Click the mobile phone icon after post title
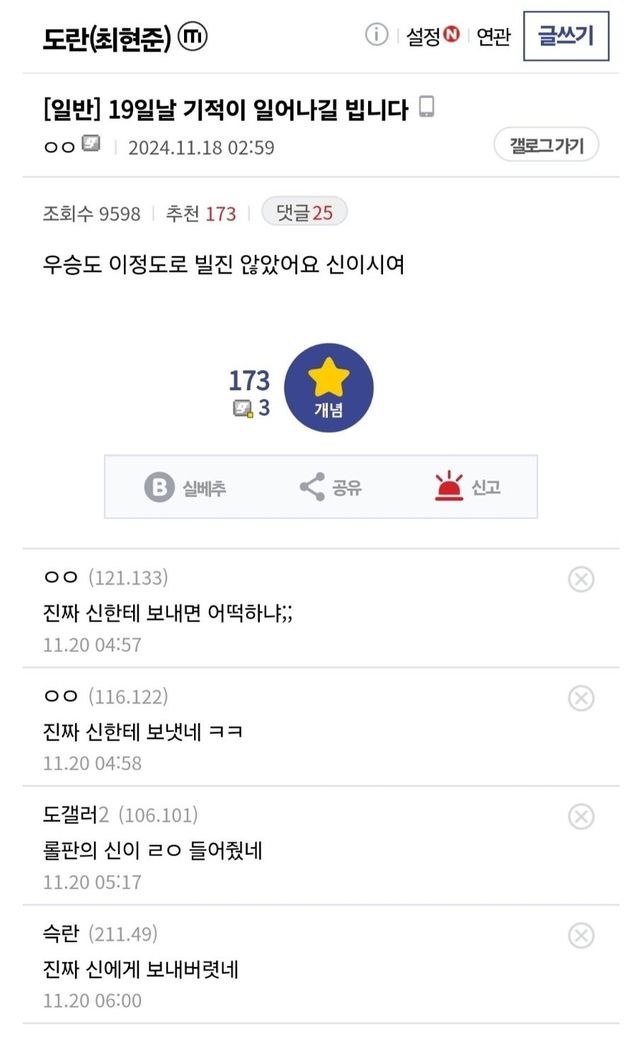 click(x=426, y=107)
